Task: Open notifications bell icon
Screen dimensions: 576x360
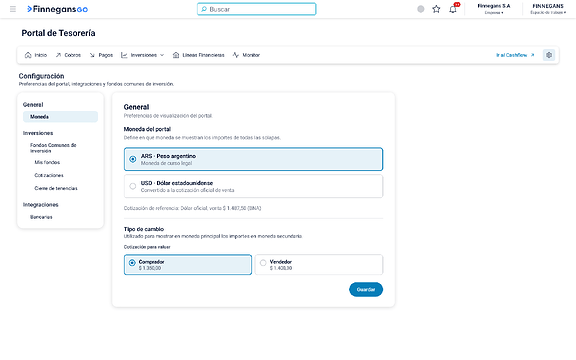Action: [x=453, y=9]
